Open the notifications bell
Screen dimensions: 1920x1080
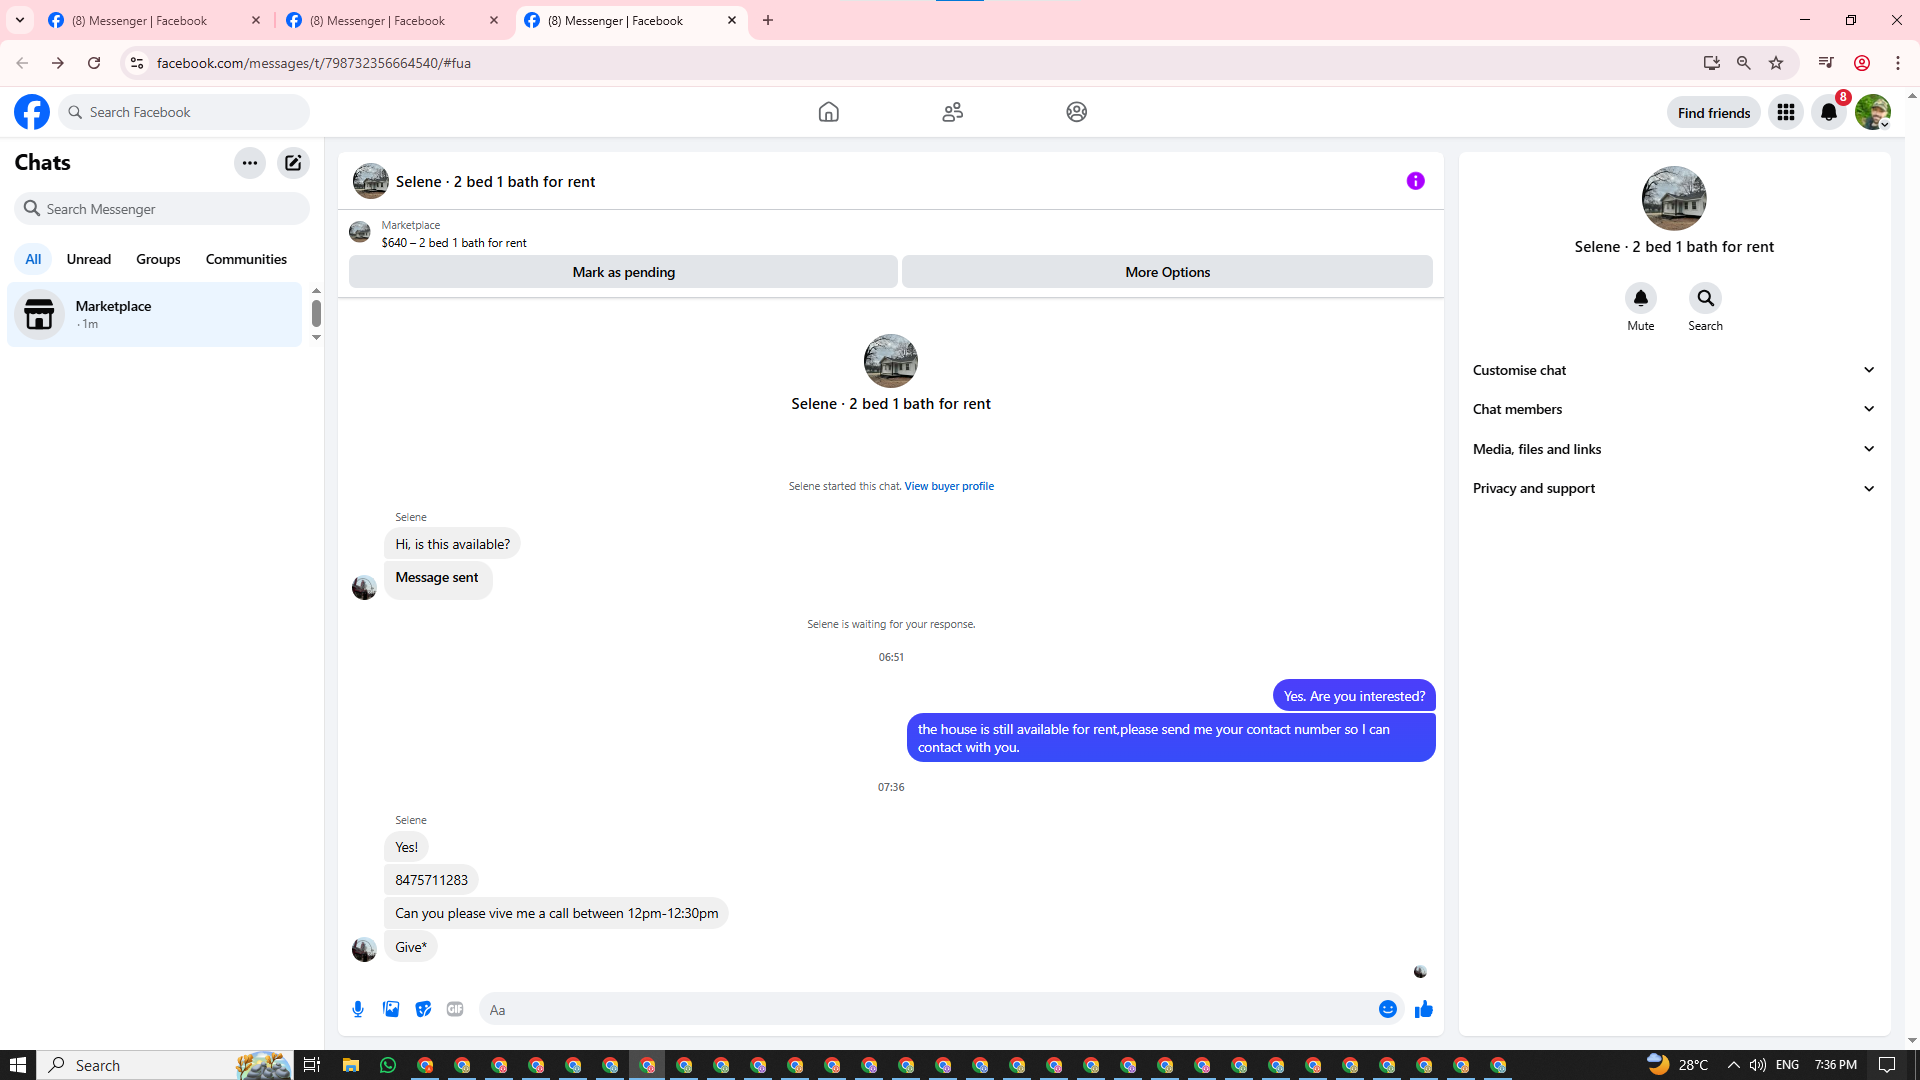pyautogui.click(x=1828, y=112)
